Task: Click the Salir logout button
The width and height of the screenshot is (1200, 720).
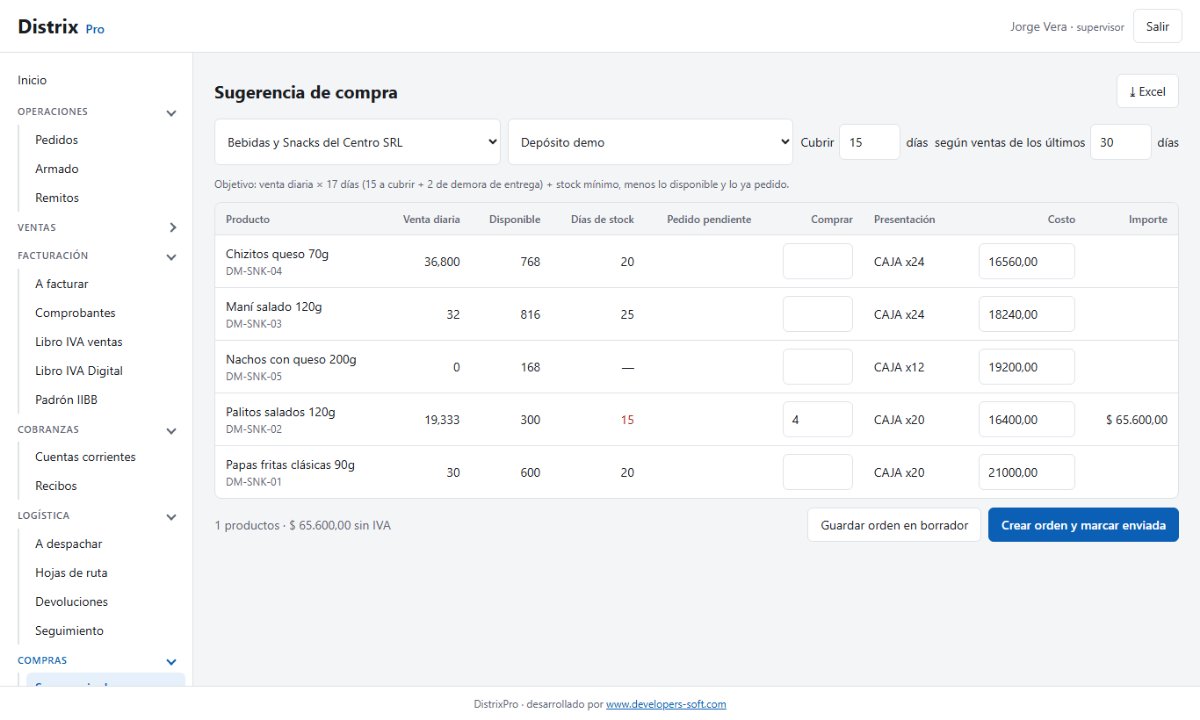Action: pos(1157,27)
